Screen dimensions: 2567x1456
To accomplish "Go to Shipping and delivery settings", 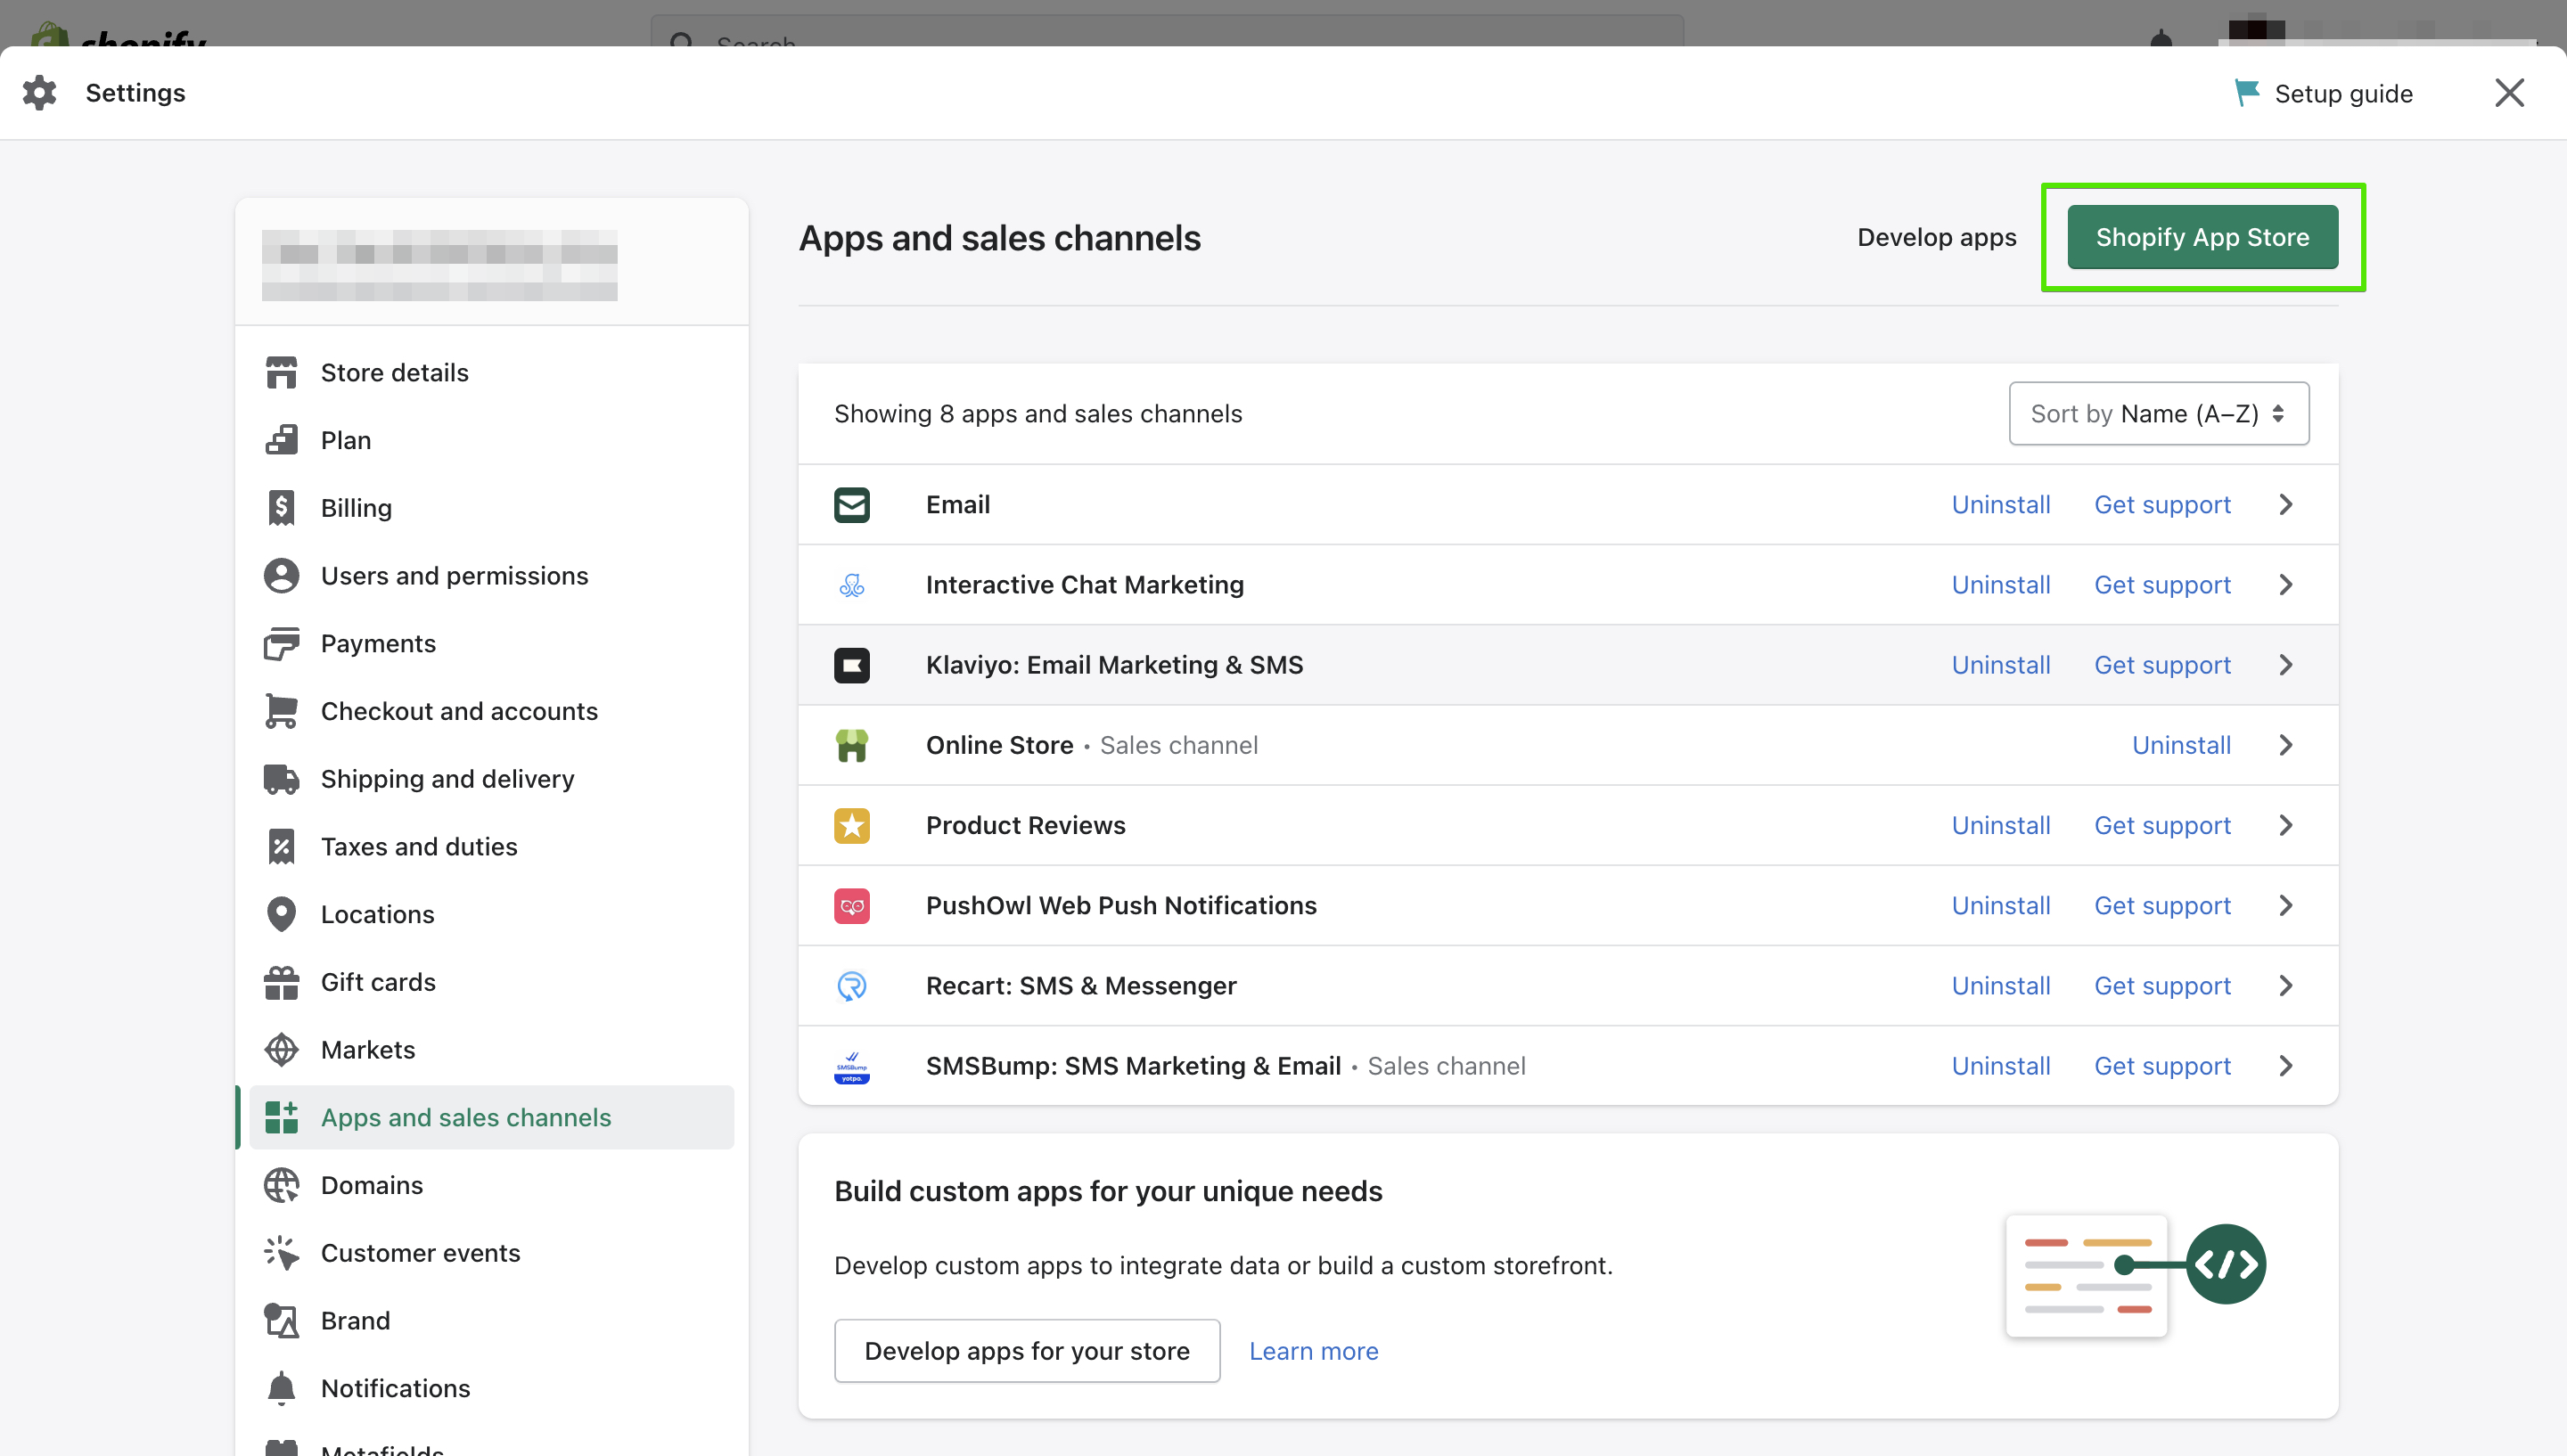I will tap(492, 779).
